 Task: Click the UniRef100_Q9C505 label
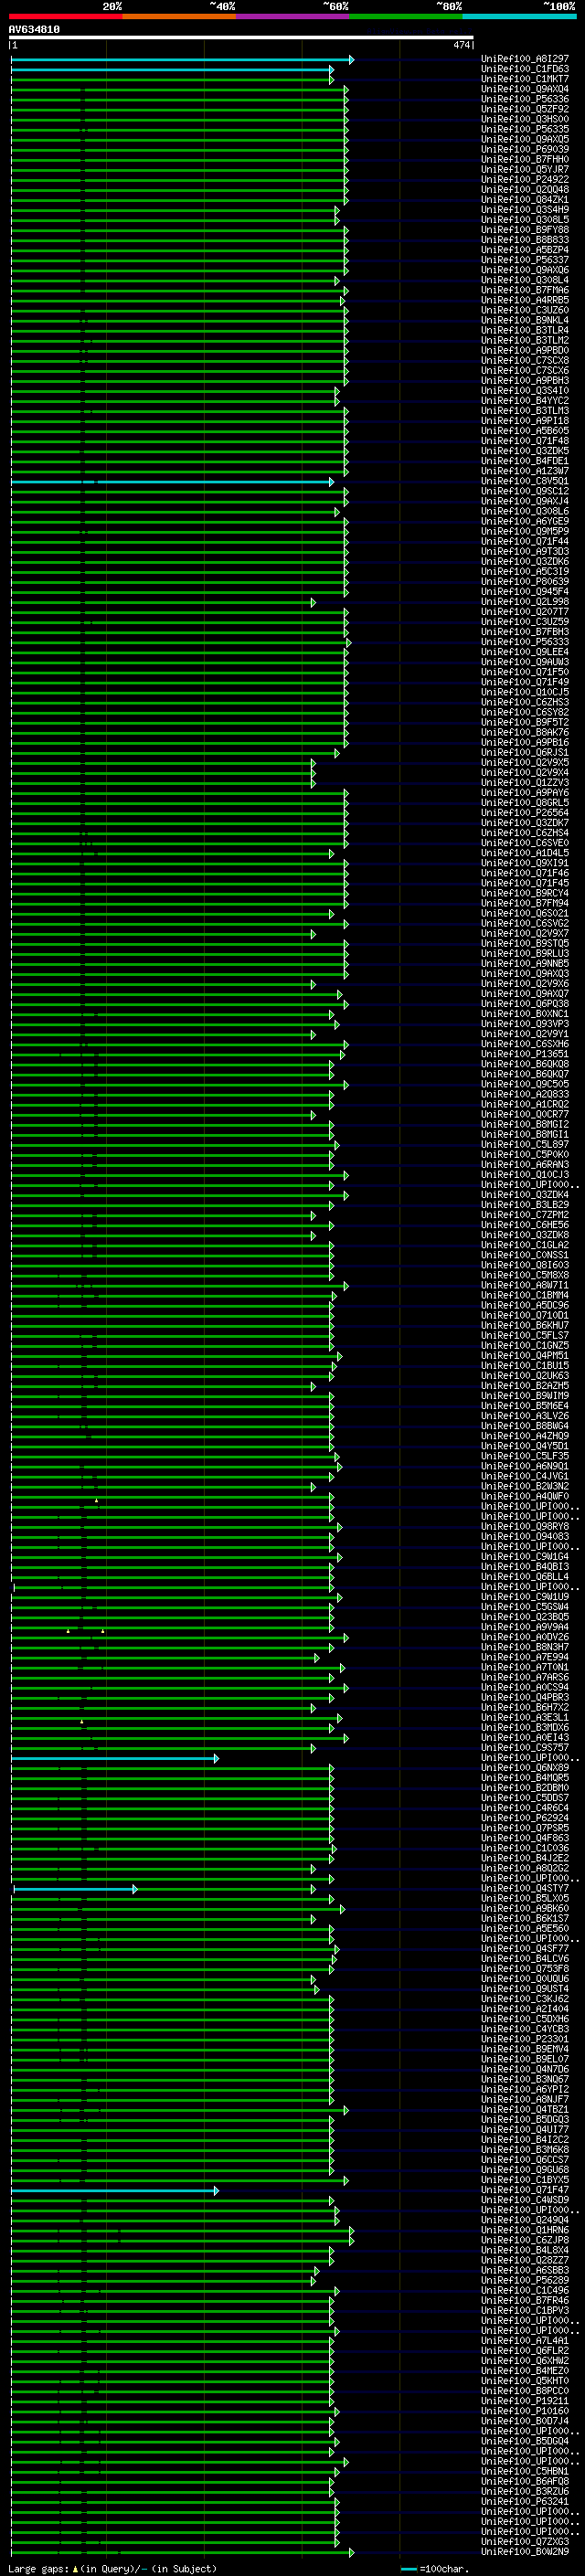pos(525,1085)
